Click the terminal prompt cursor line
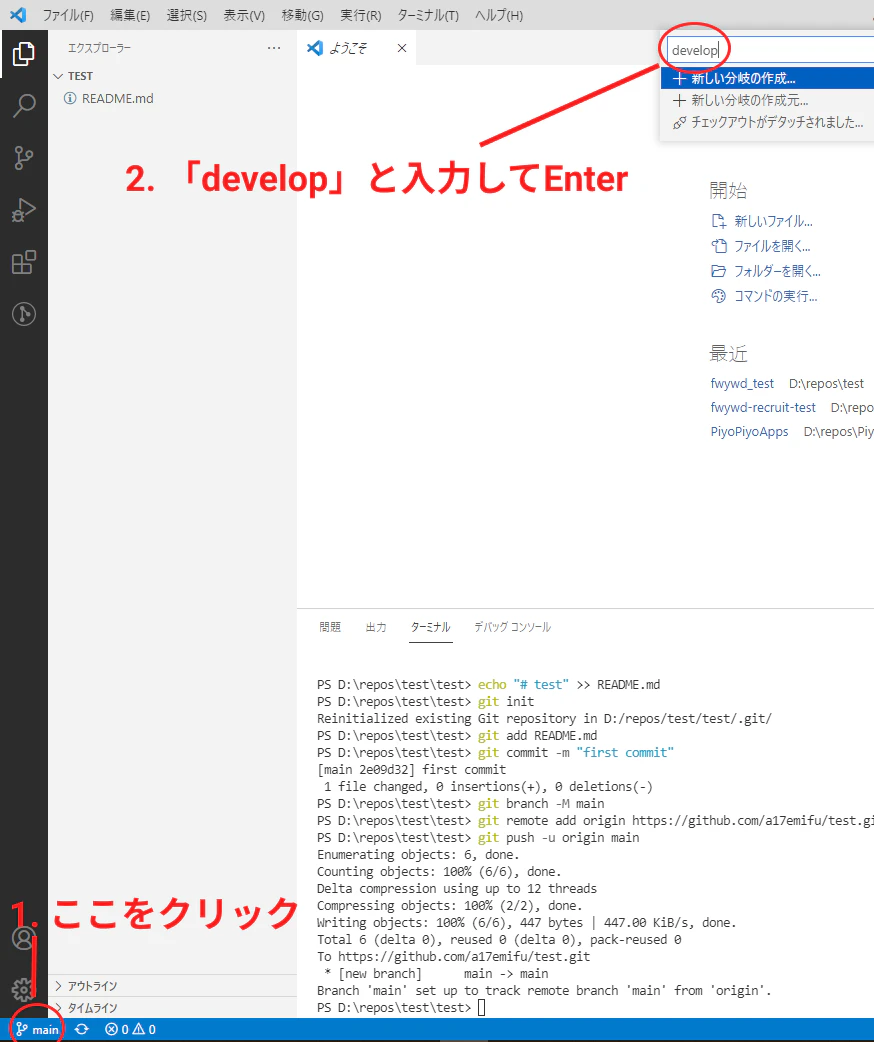Viewport: 874px width, 1042px height. [x=401, y=1008]
